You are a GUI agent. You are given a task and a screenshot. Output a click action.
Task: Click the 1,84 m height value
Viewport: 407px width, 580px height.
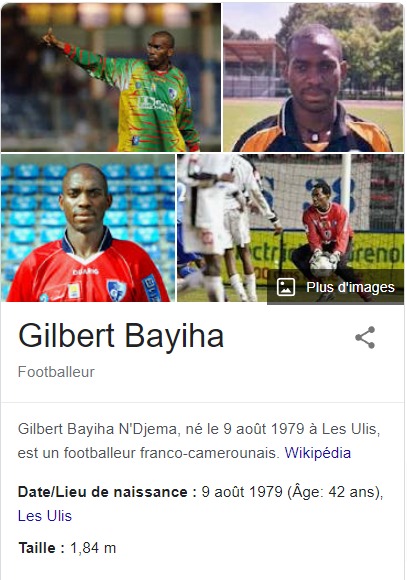(x=93, y=548)
